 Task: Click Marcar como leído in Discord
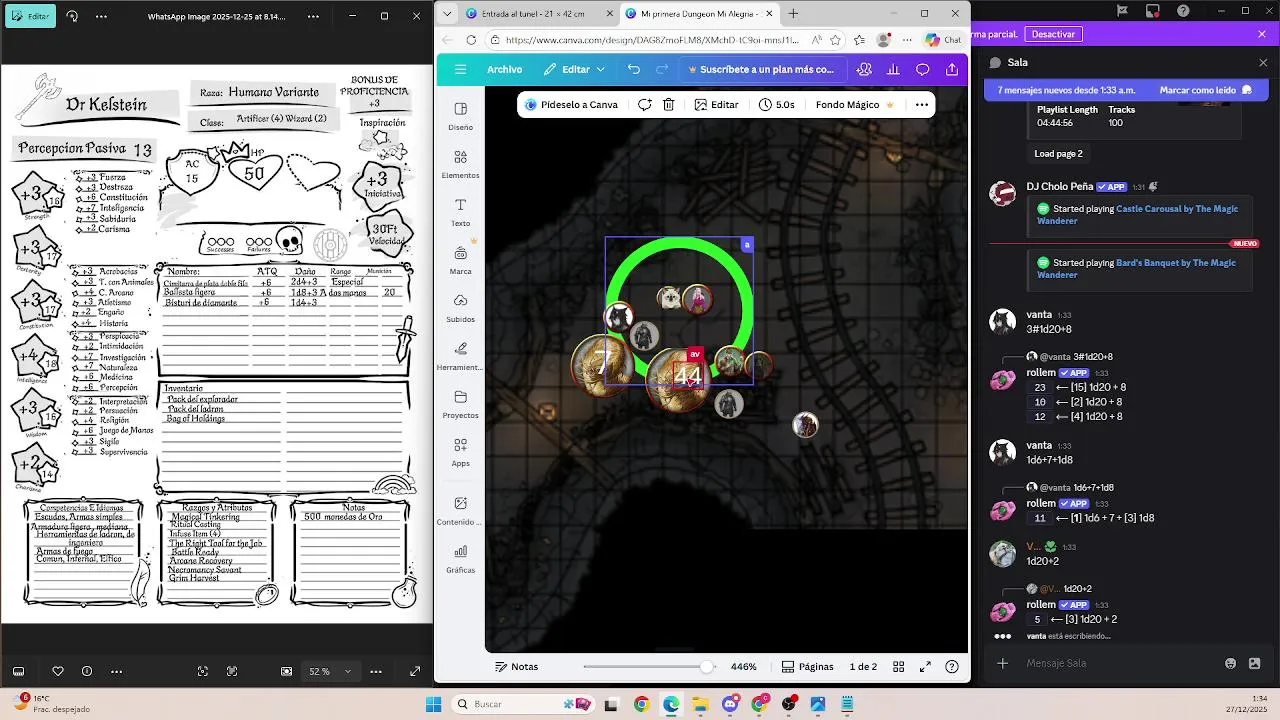[x=1205, y=90]
